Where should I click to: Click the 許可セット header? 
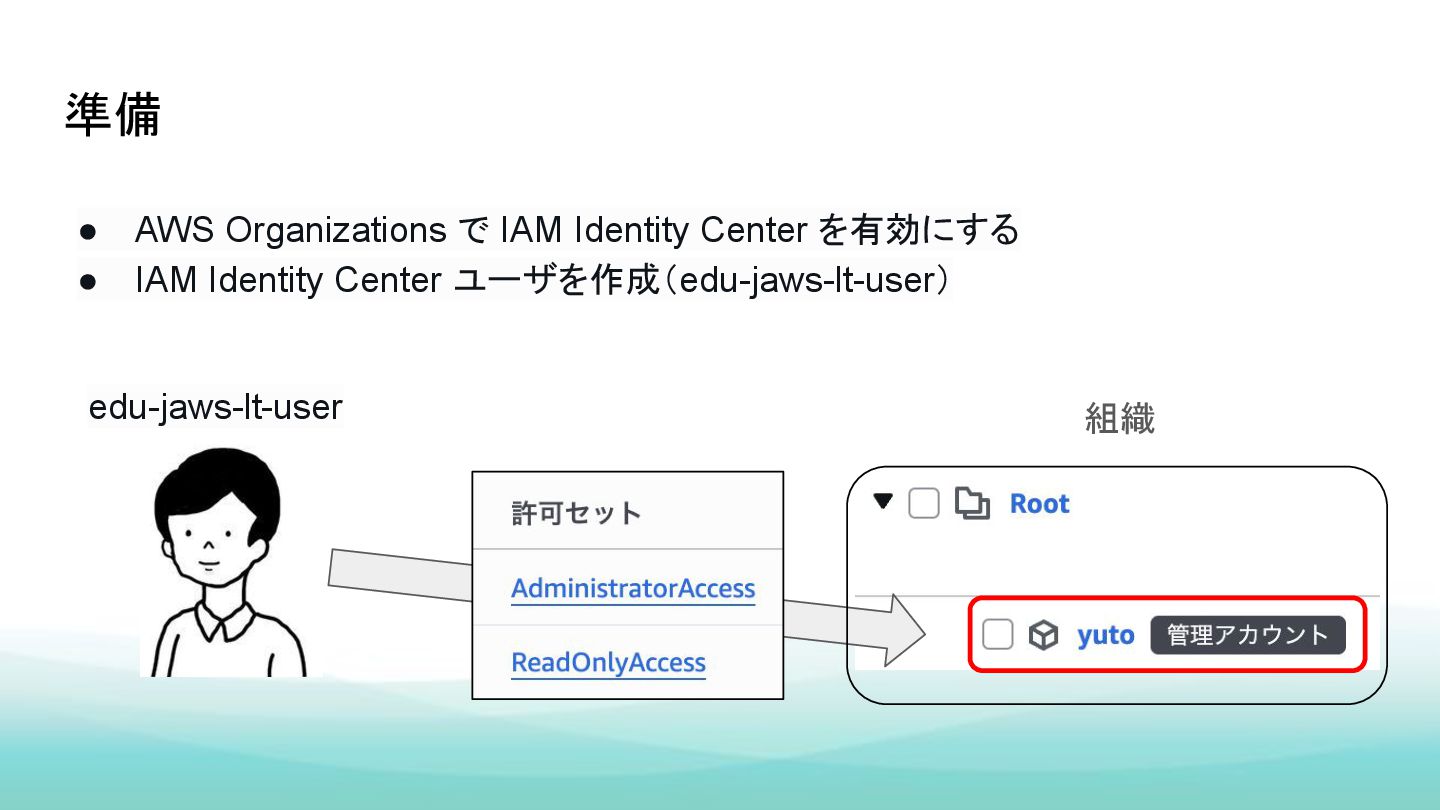coord(576,513)
